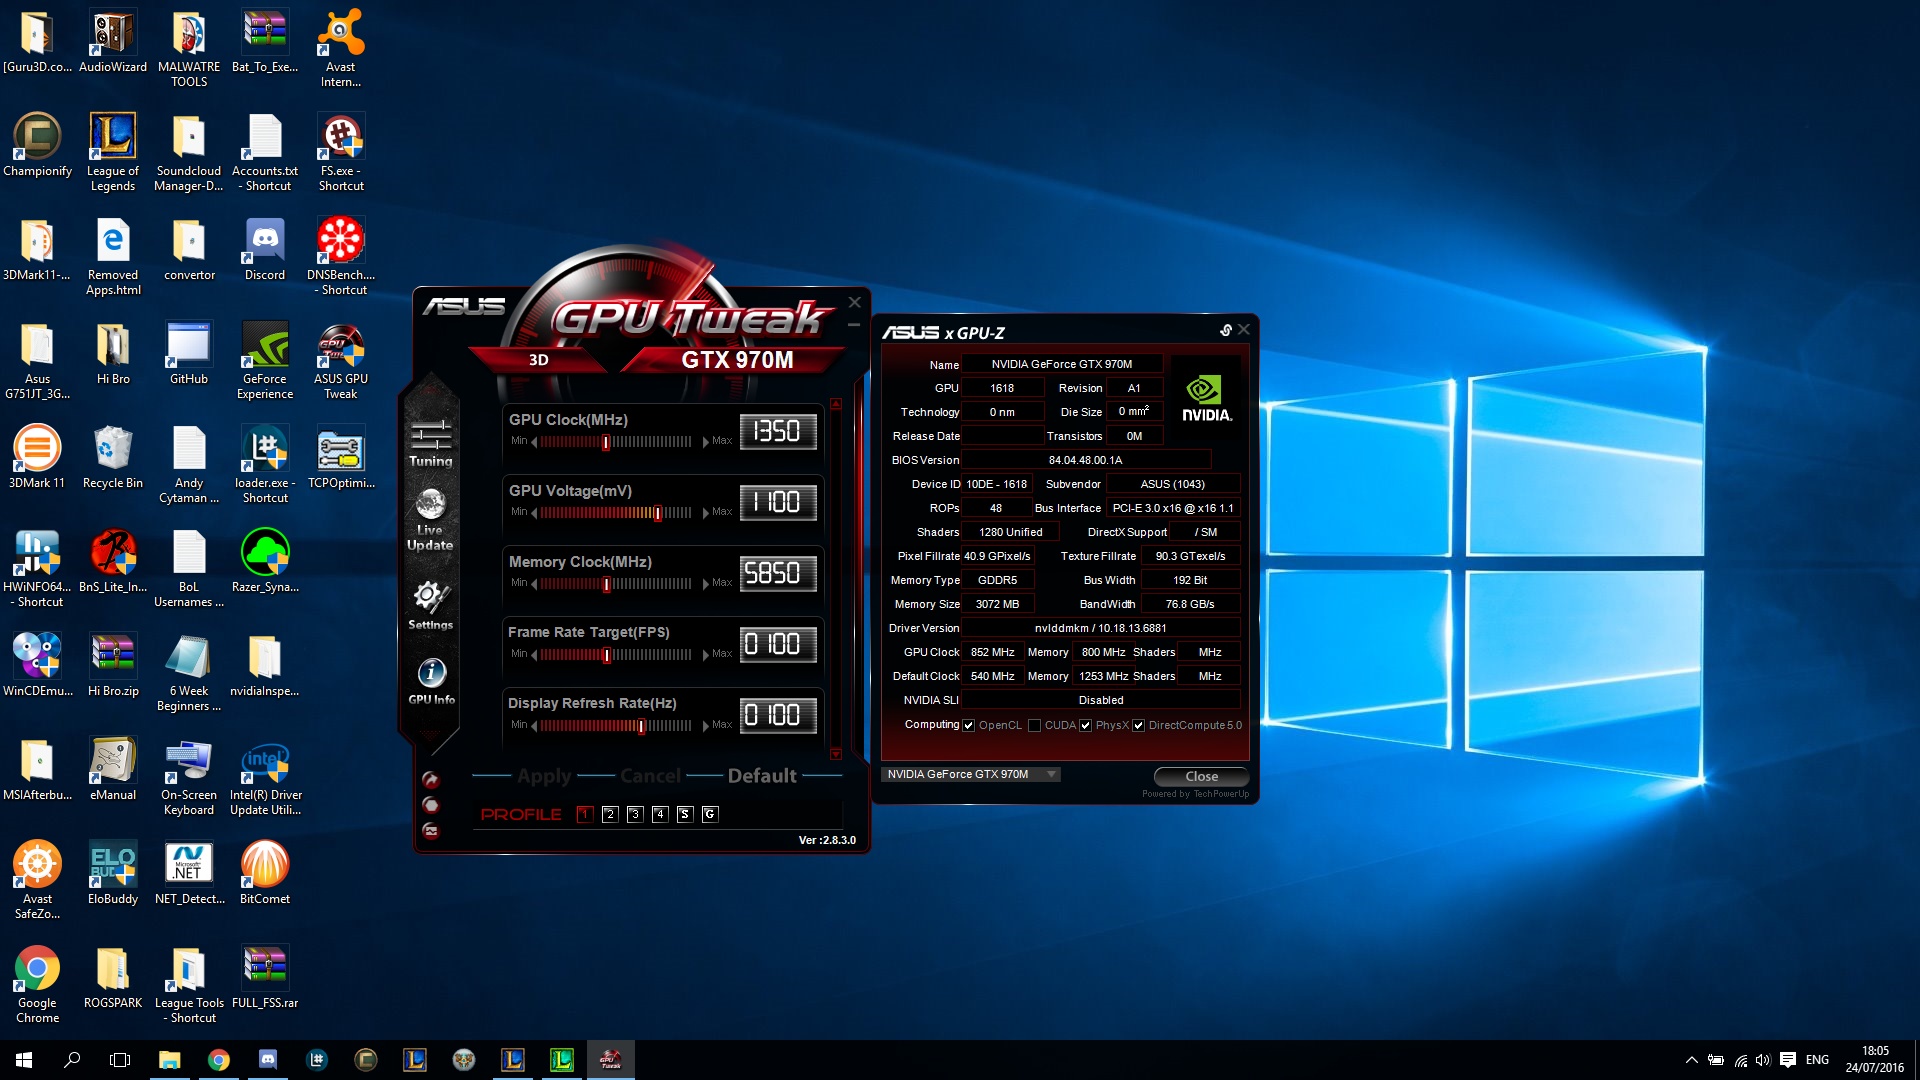Open File Explorer from taskbar
This screenshot has width=1920, height=1080.
pyautogui.click(x=169, y=1060)
